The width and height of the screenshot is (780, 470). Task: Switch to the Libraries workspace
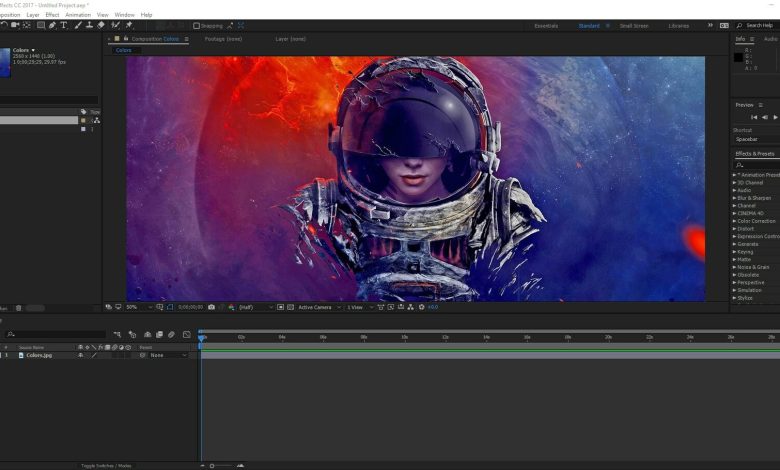(x=678, y=26)
